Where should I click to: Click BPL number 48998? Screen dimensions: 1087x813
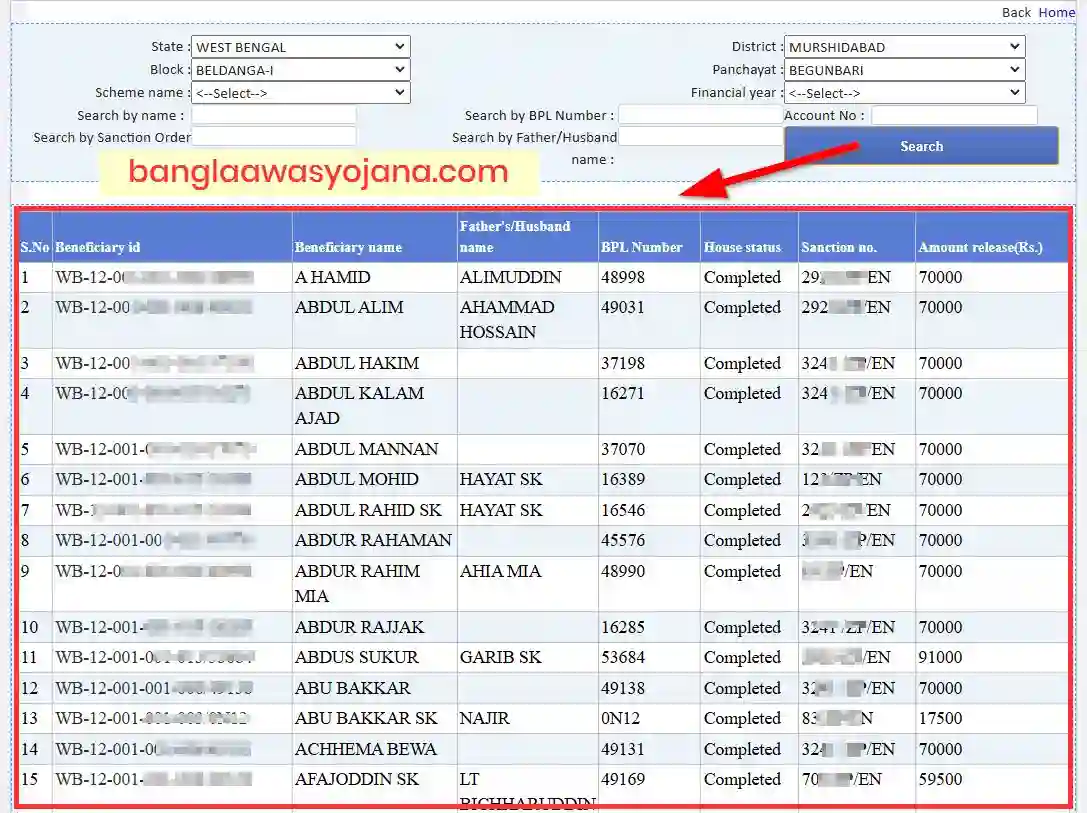coord(623,277)
